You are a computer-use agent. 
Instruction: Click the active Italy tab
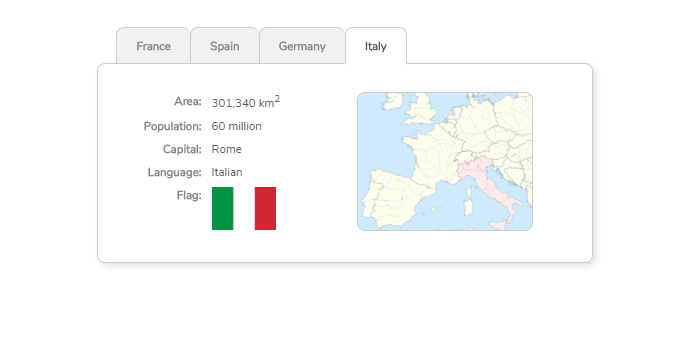[376, 46]
